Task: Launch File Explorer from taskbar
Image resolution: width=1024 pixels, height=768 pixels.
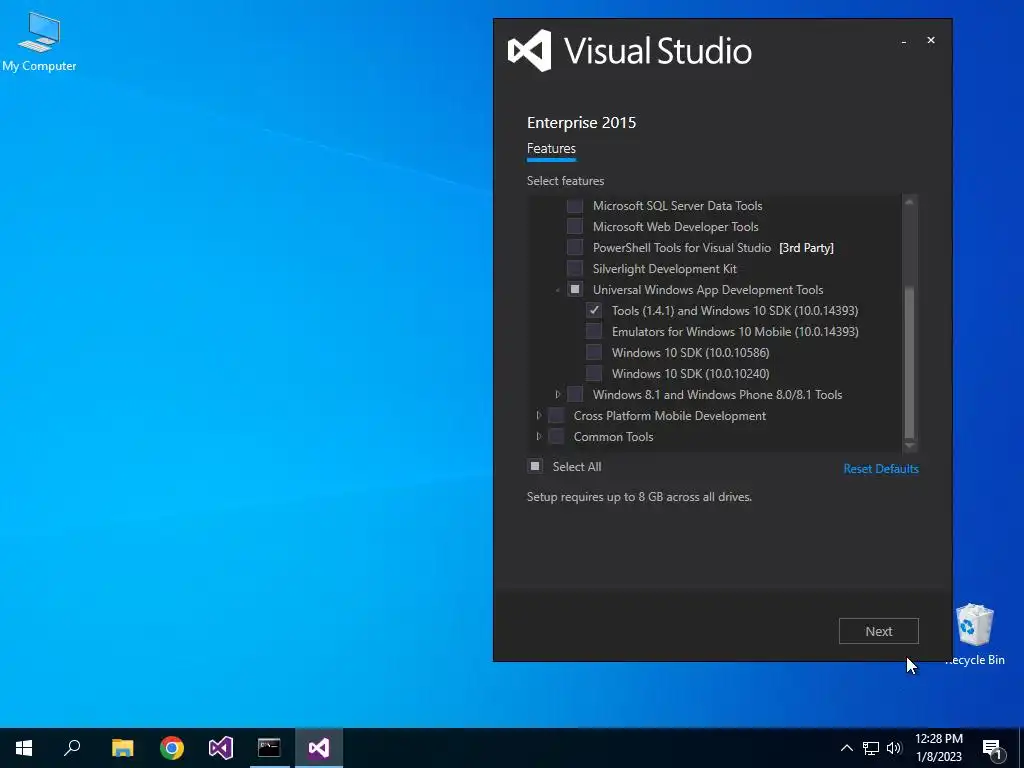Action: (122, 748)
